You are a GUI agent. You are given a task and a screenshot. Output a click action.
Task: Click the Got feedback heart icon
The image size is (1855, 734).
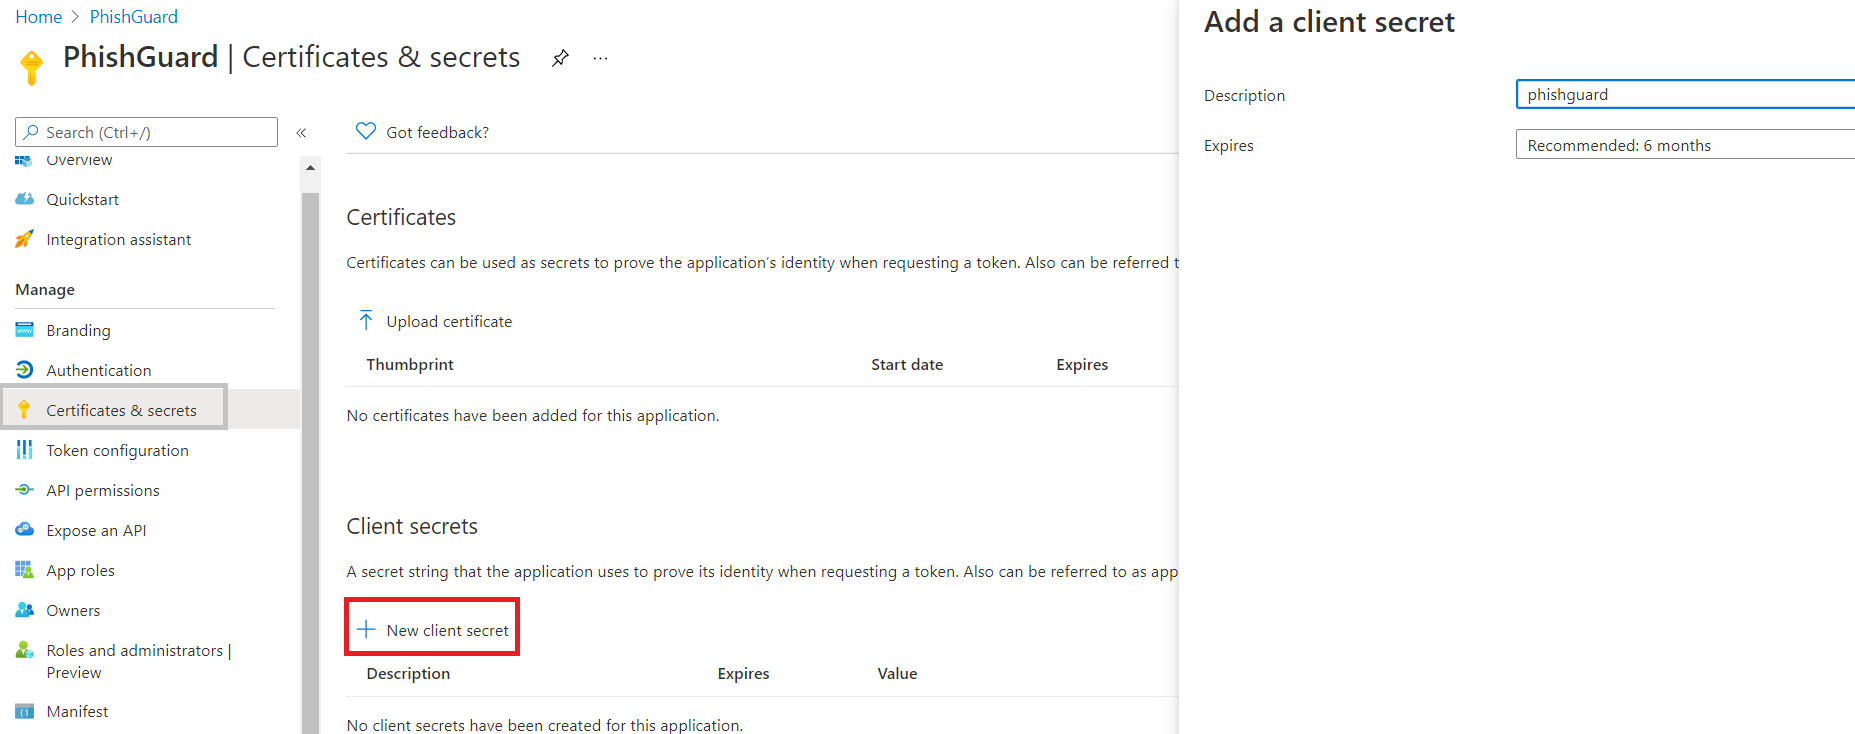[366, 131]
